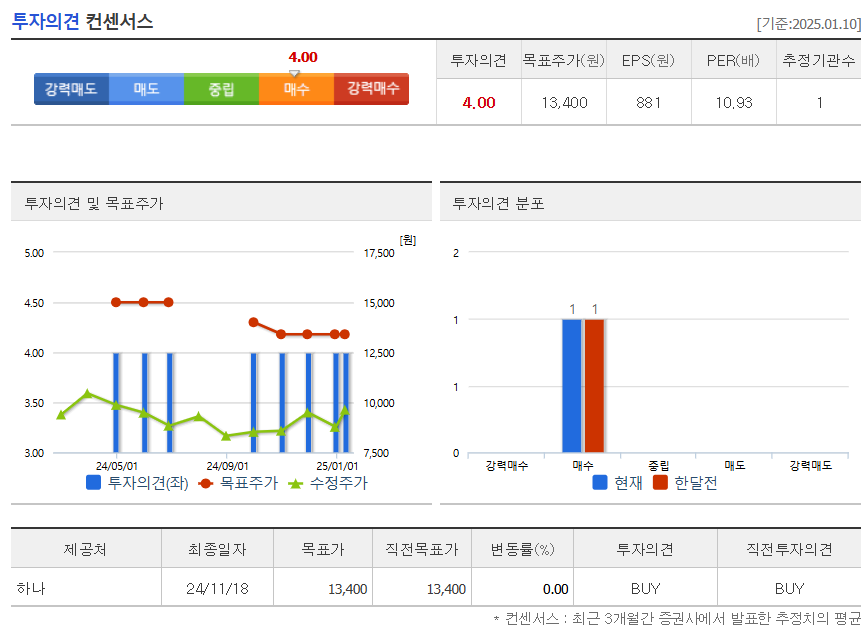The width and height of the screenshot is (867, 630).
Task: Click the 최종일자 column header
Action: 217,549
